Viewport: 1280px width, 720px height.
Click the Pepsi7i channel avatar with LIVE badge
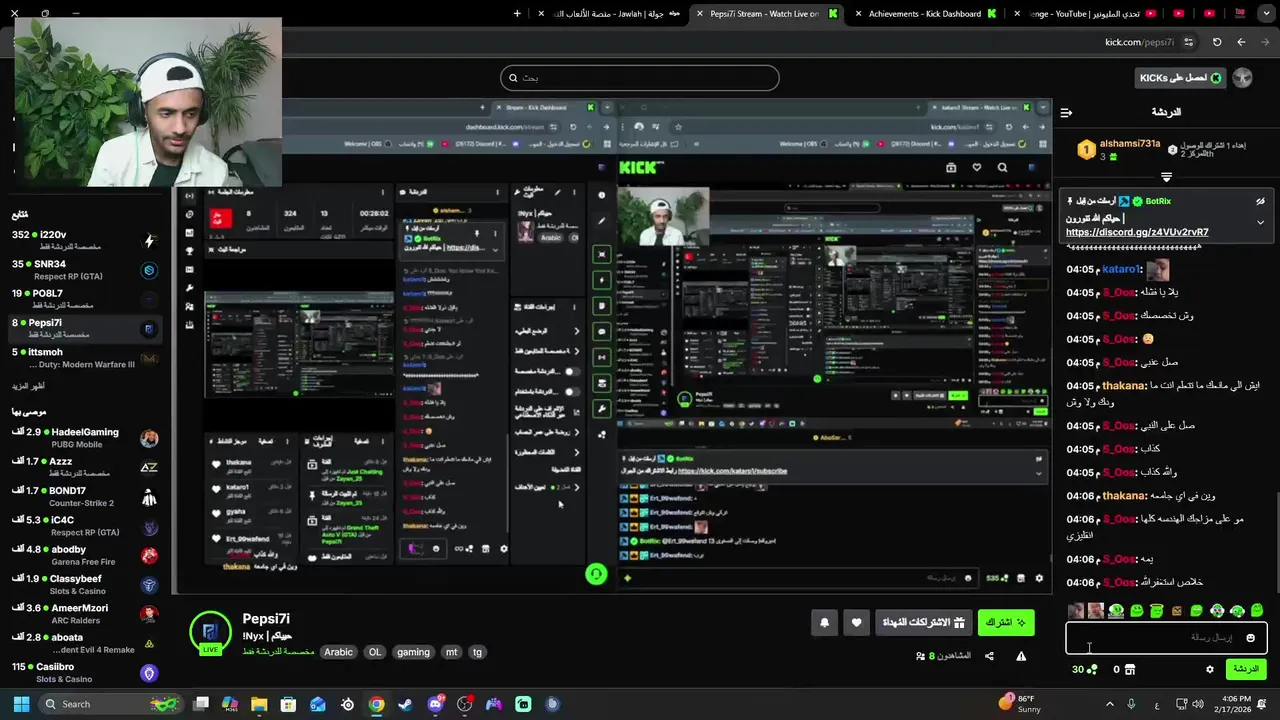[x=210, y=633]
